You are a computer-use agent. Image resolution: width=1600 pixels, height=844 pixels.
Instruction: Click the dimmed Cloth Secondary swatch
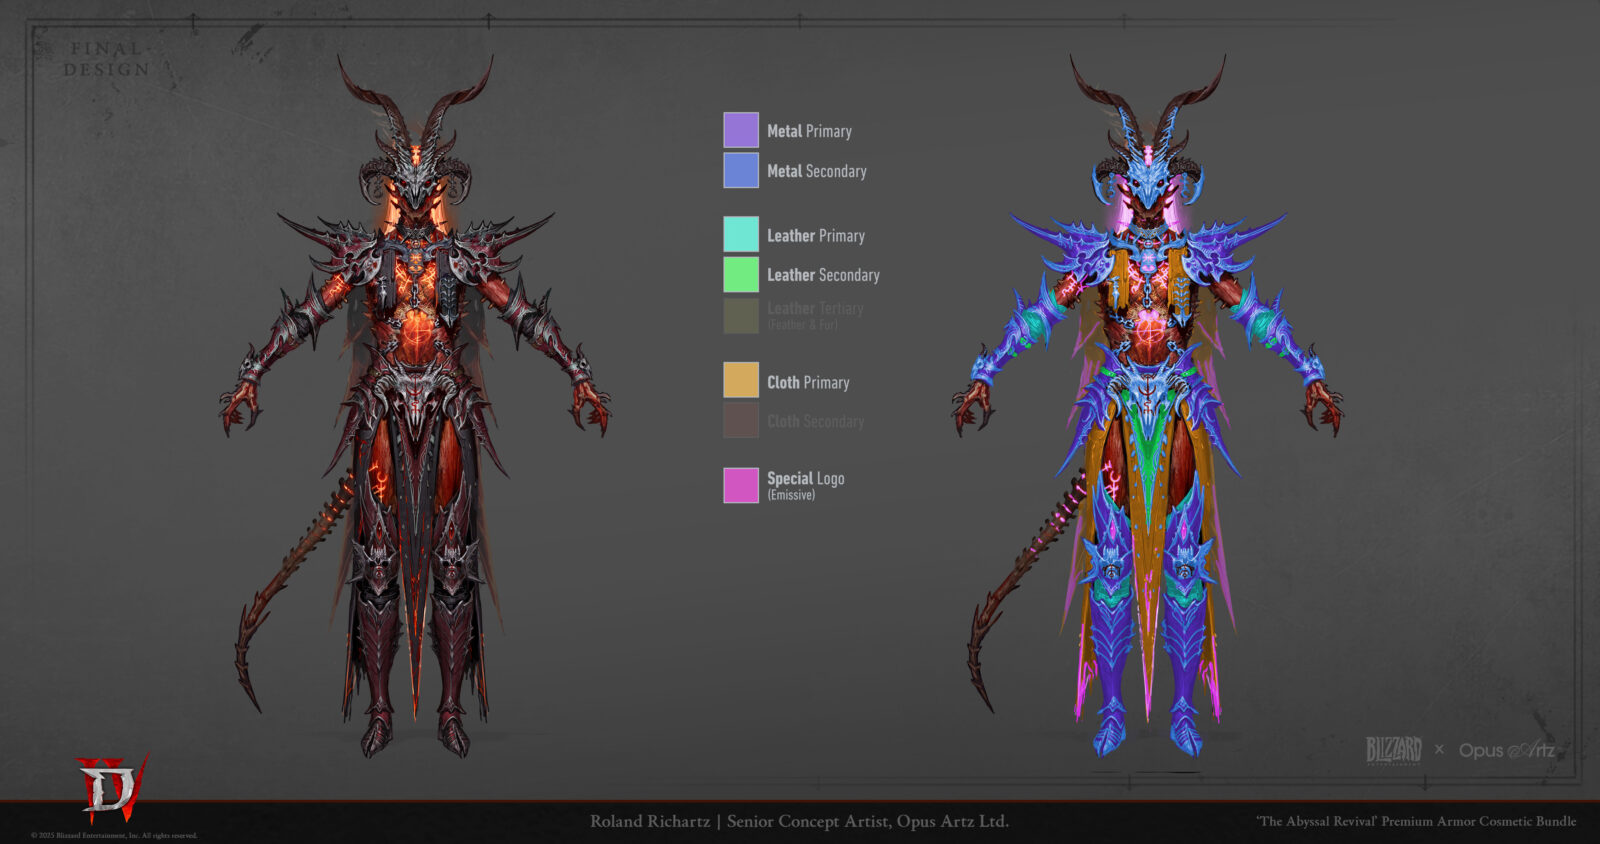click(x=741, y=420)
